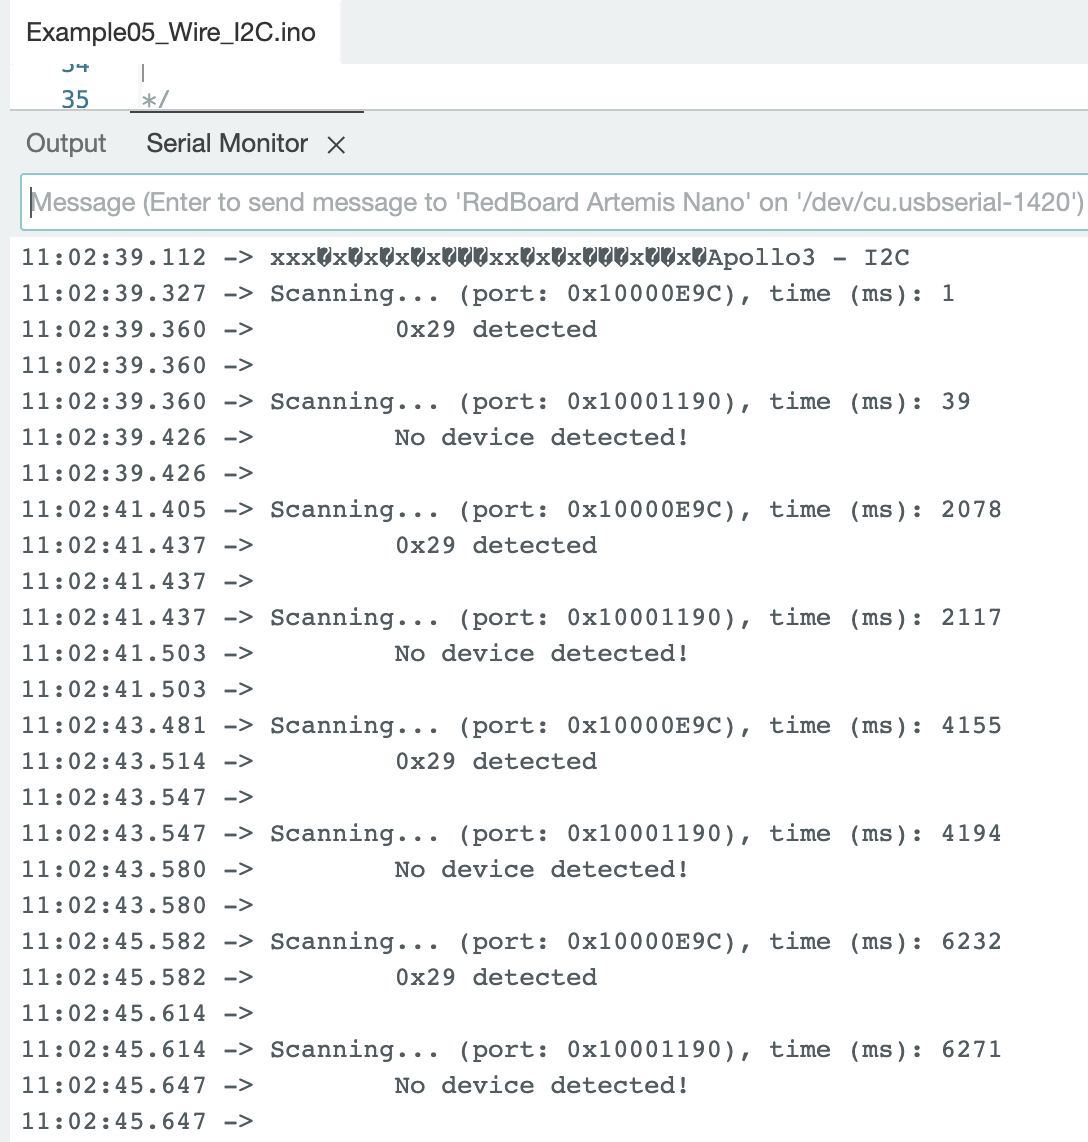Switch to the Output tab

pos(66,144)
